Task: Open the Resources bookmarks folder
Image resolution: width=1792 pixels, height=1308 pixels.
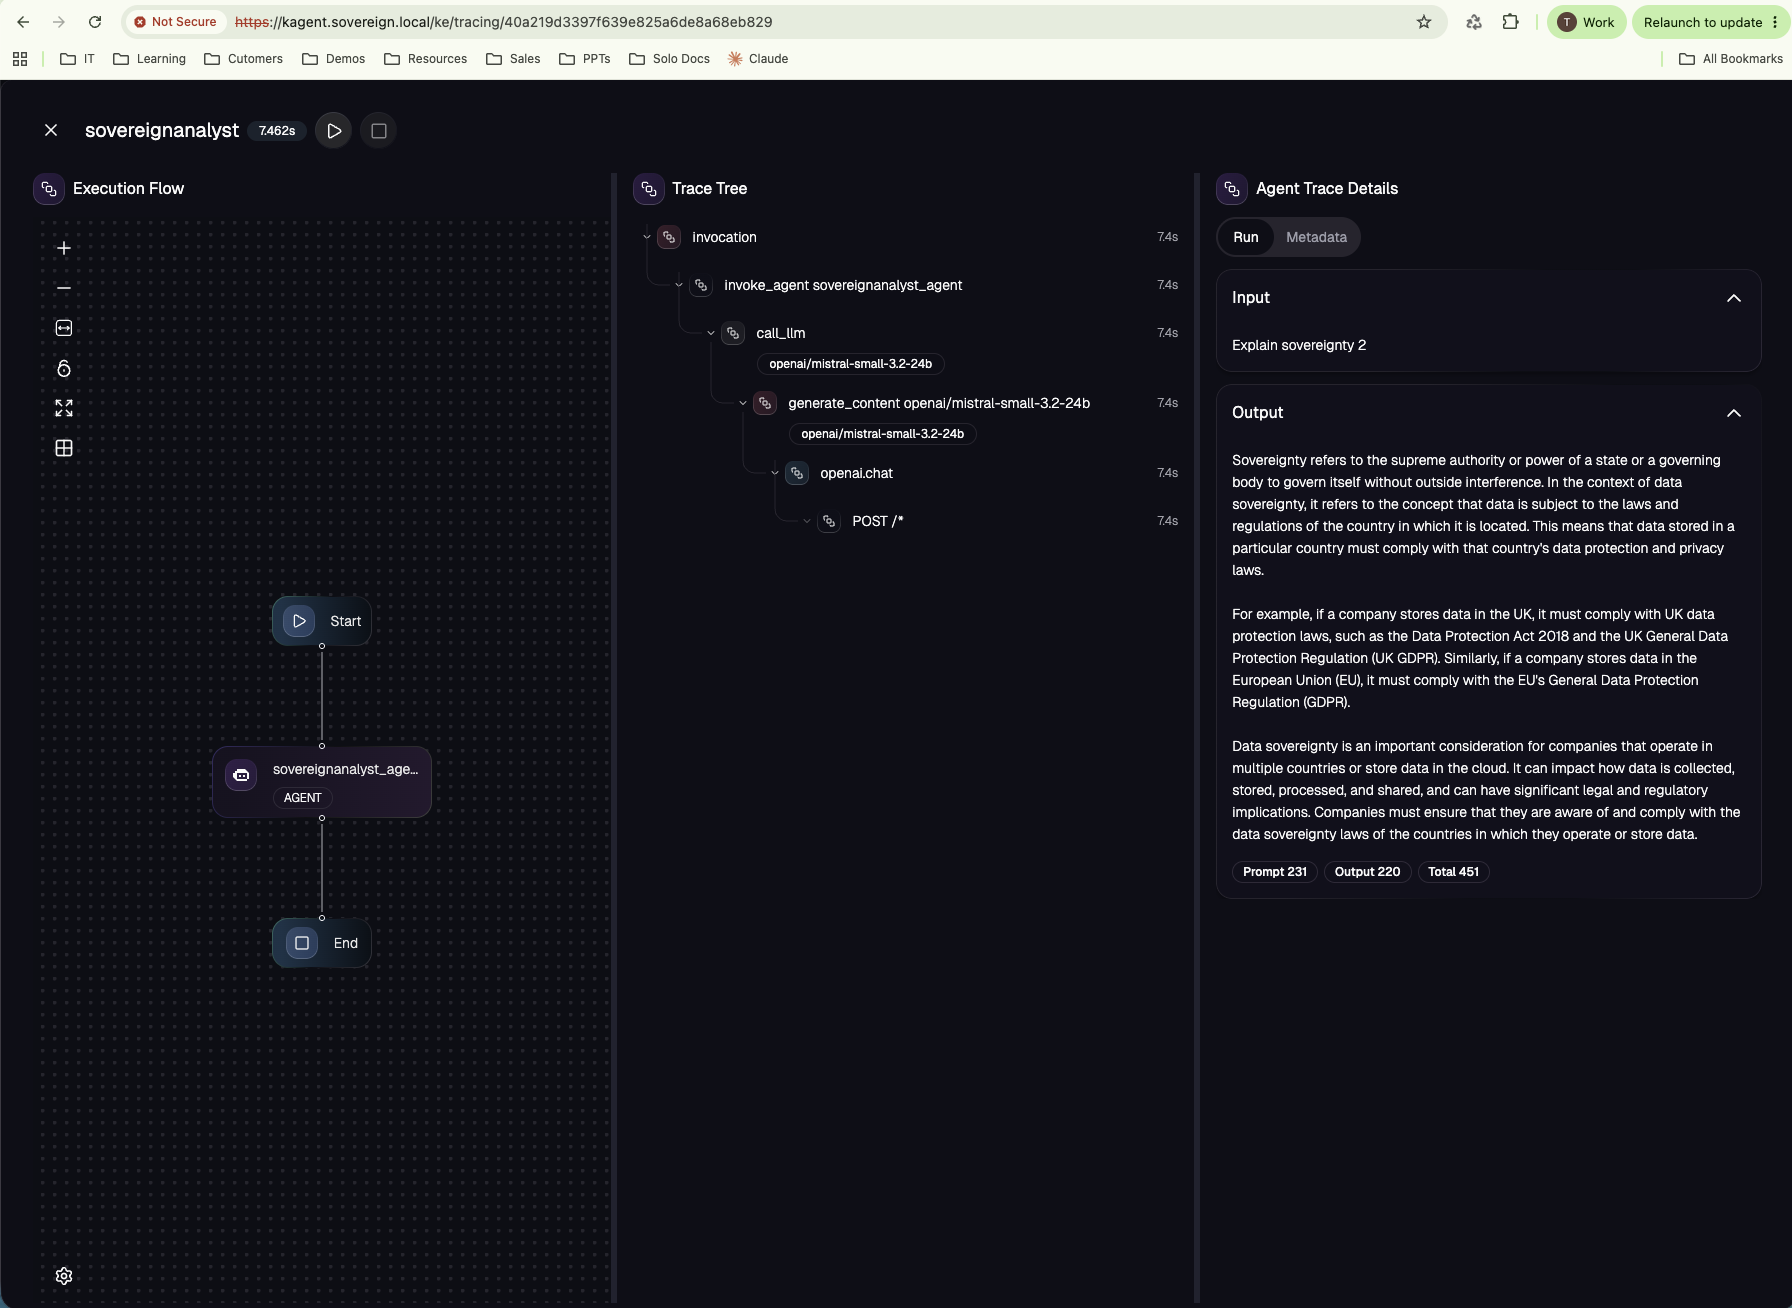Action: click(426, 59)
